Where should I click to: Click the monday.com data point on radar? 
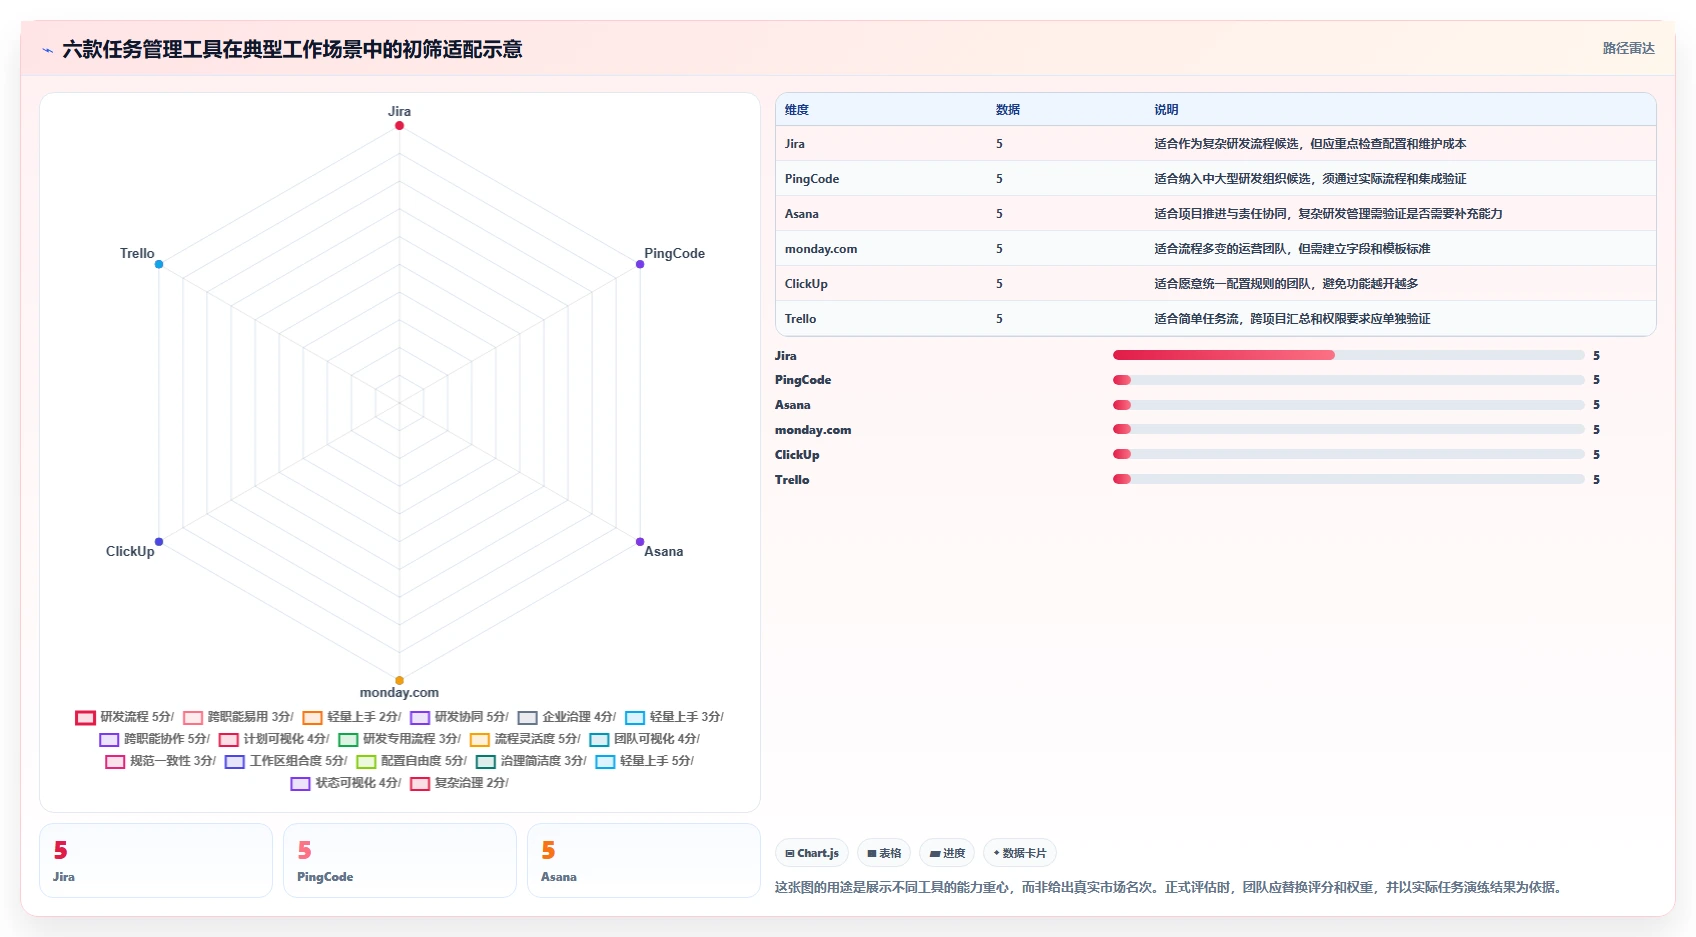tap(399, 680)
